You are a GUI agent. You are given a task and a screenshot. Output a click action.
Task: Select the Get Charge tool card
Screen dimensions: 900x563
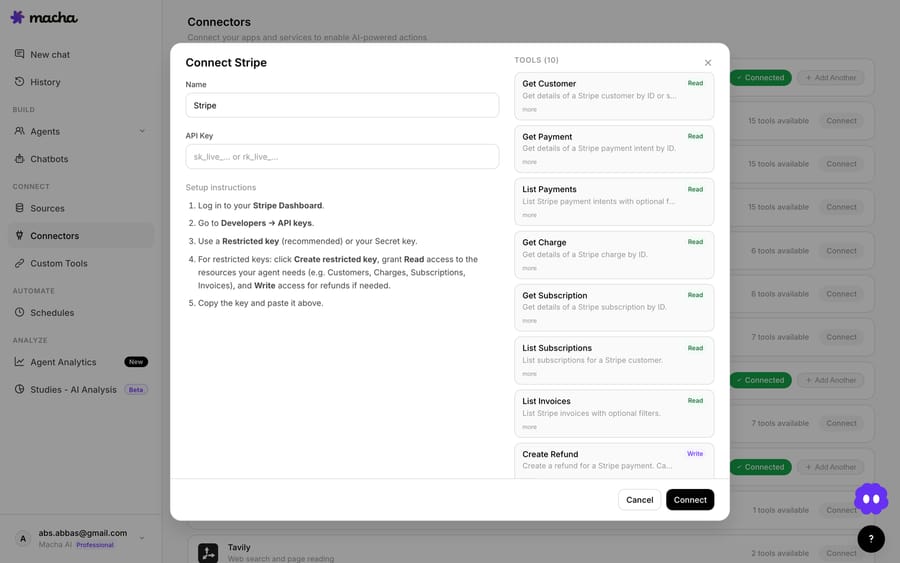(614, 255)
